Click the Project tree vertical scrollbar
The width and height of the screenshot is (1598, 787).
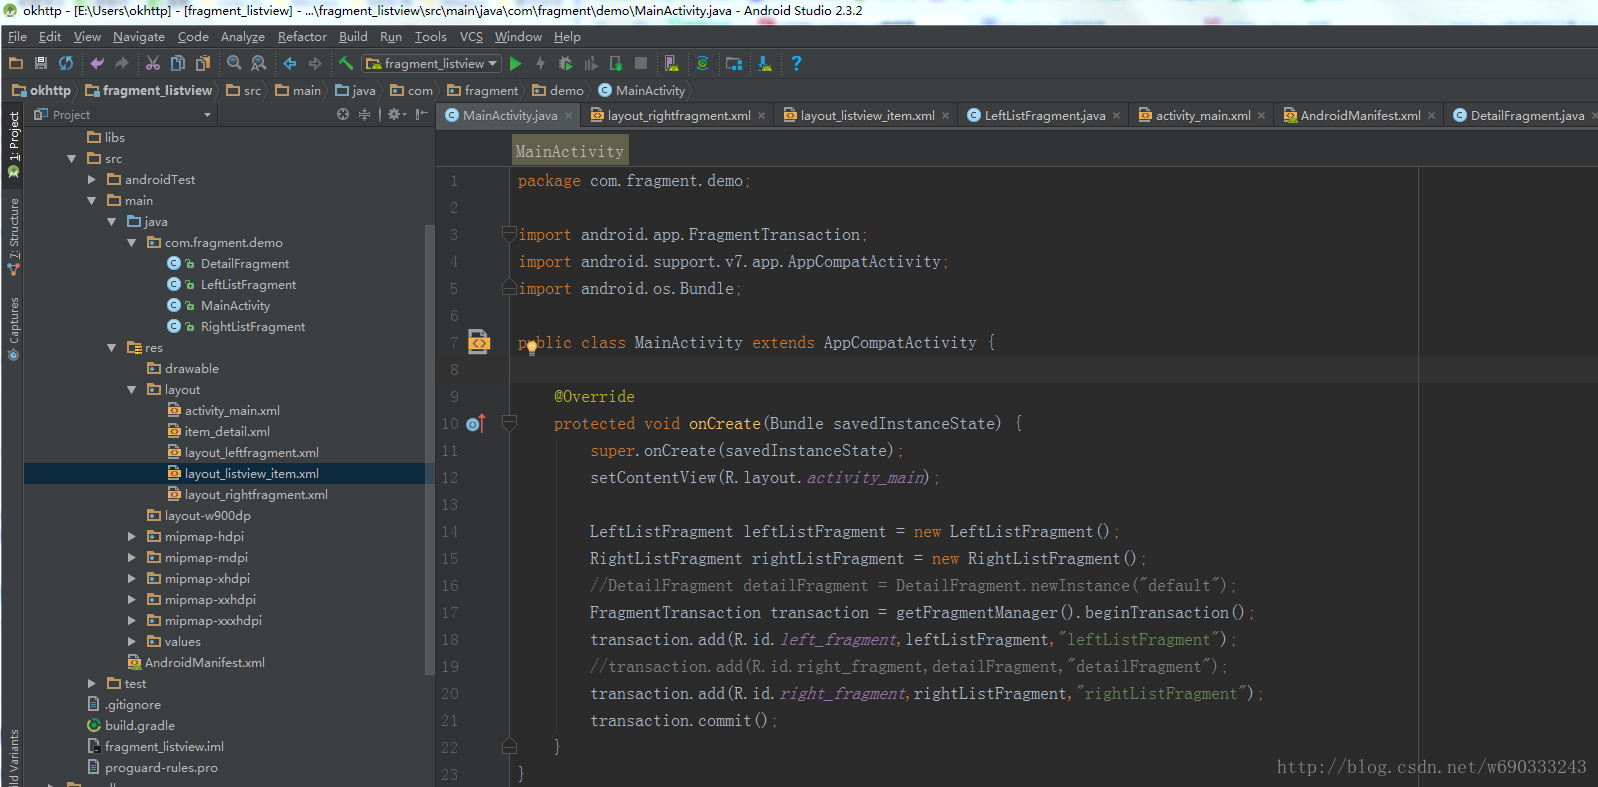pos(430,450)
